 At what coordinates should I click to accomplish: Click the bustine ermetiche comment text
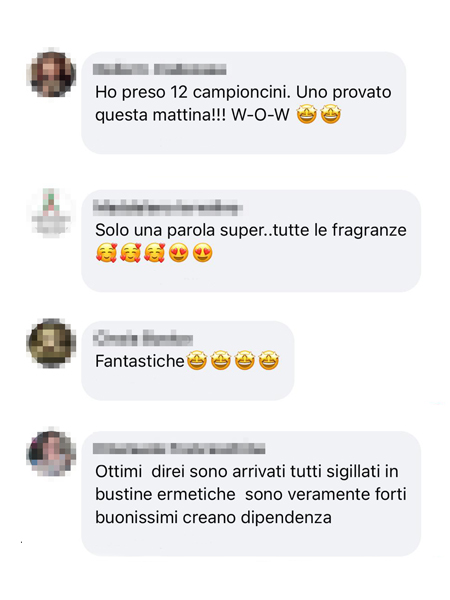[x=251, y=494]
